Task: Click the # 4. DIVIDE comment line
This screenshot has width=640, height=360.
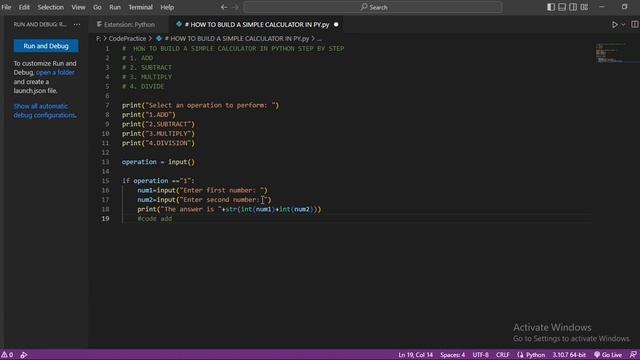Action: 143,87
